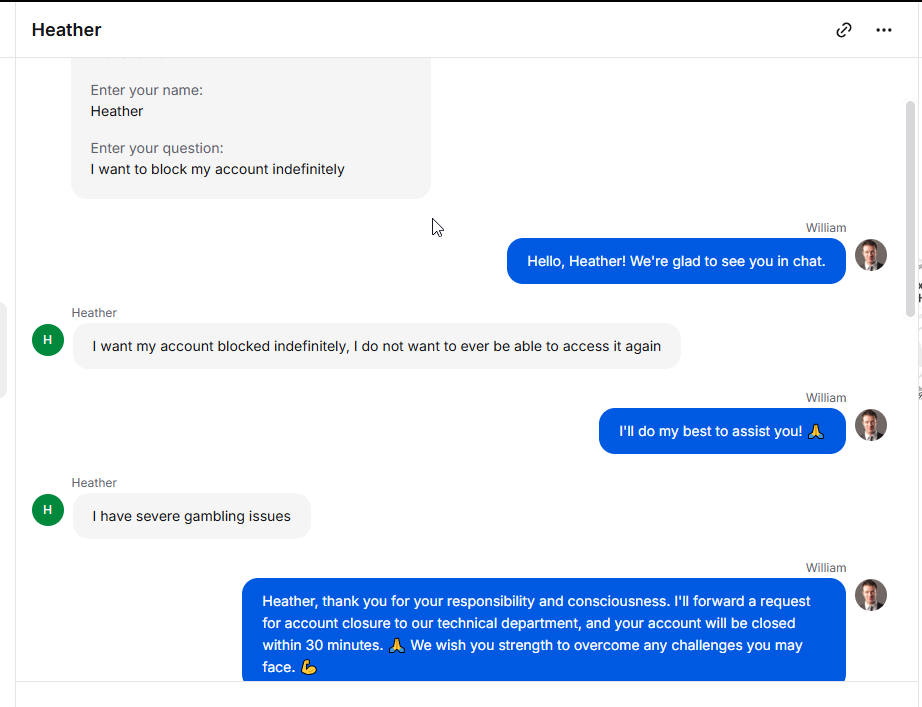Select the 'I'll do my best' message bubble
Viewport: 922px width, 707px height.
pyautogui.click(x=722, y=431)
